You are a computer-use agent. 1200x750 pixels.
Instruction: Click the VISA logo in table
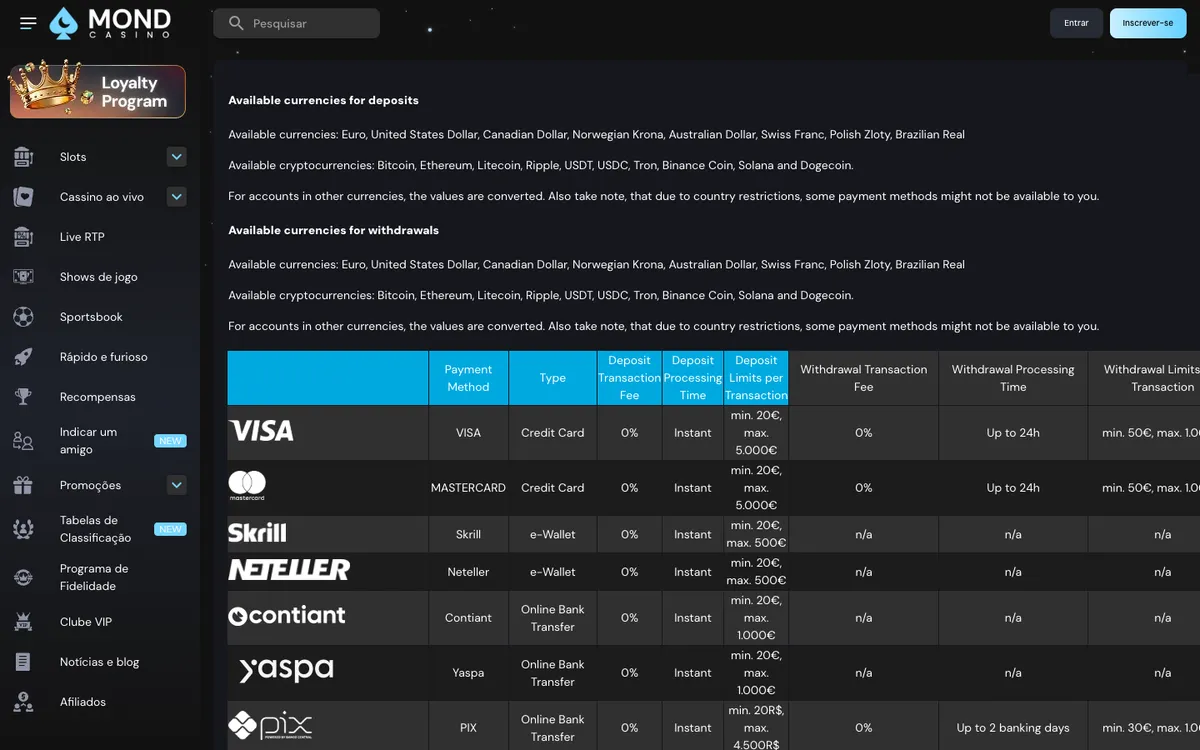(x=261, y=431)
